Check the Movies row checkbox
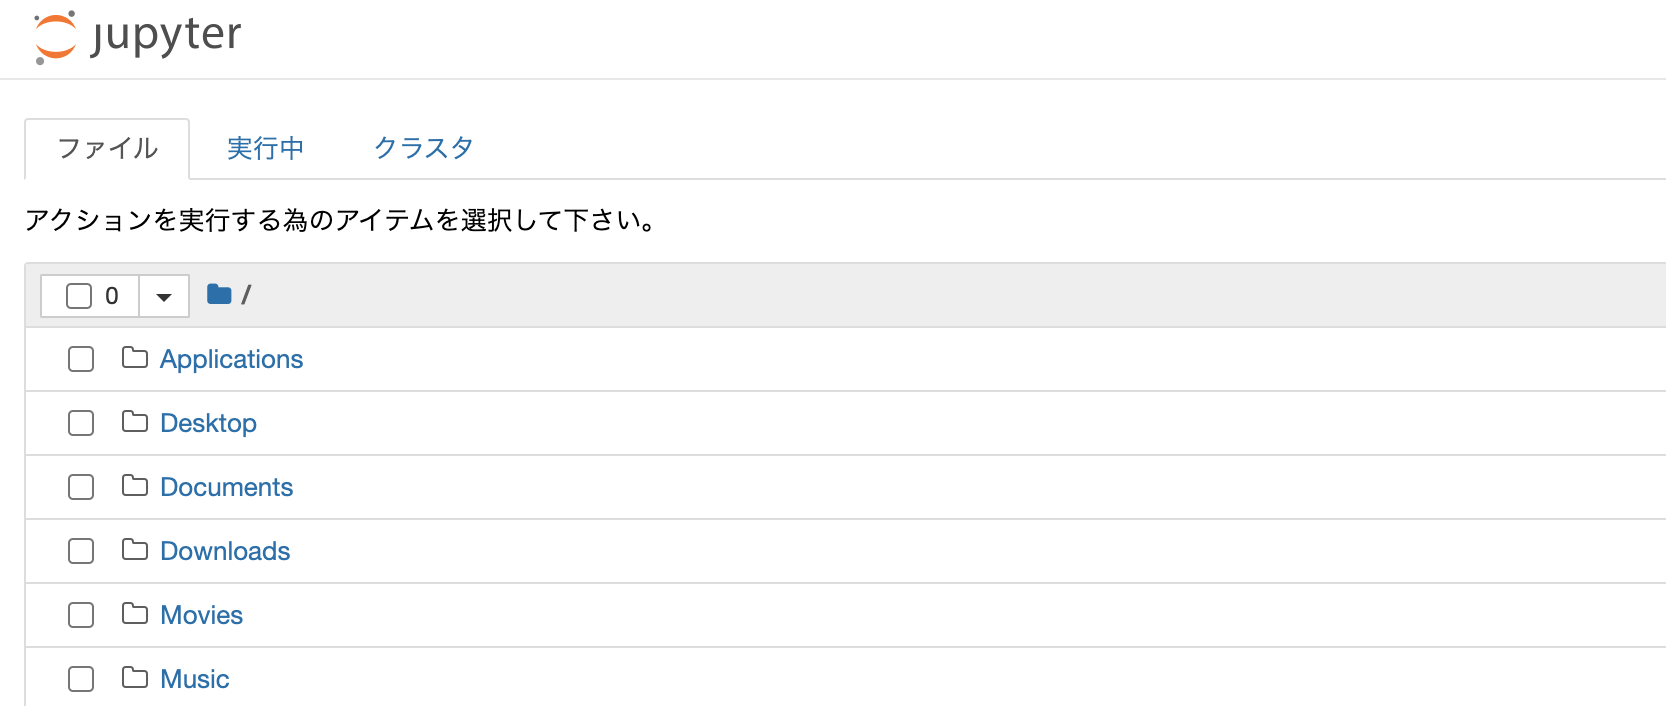The image size is (1666, 706). click(80, 614)
